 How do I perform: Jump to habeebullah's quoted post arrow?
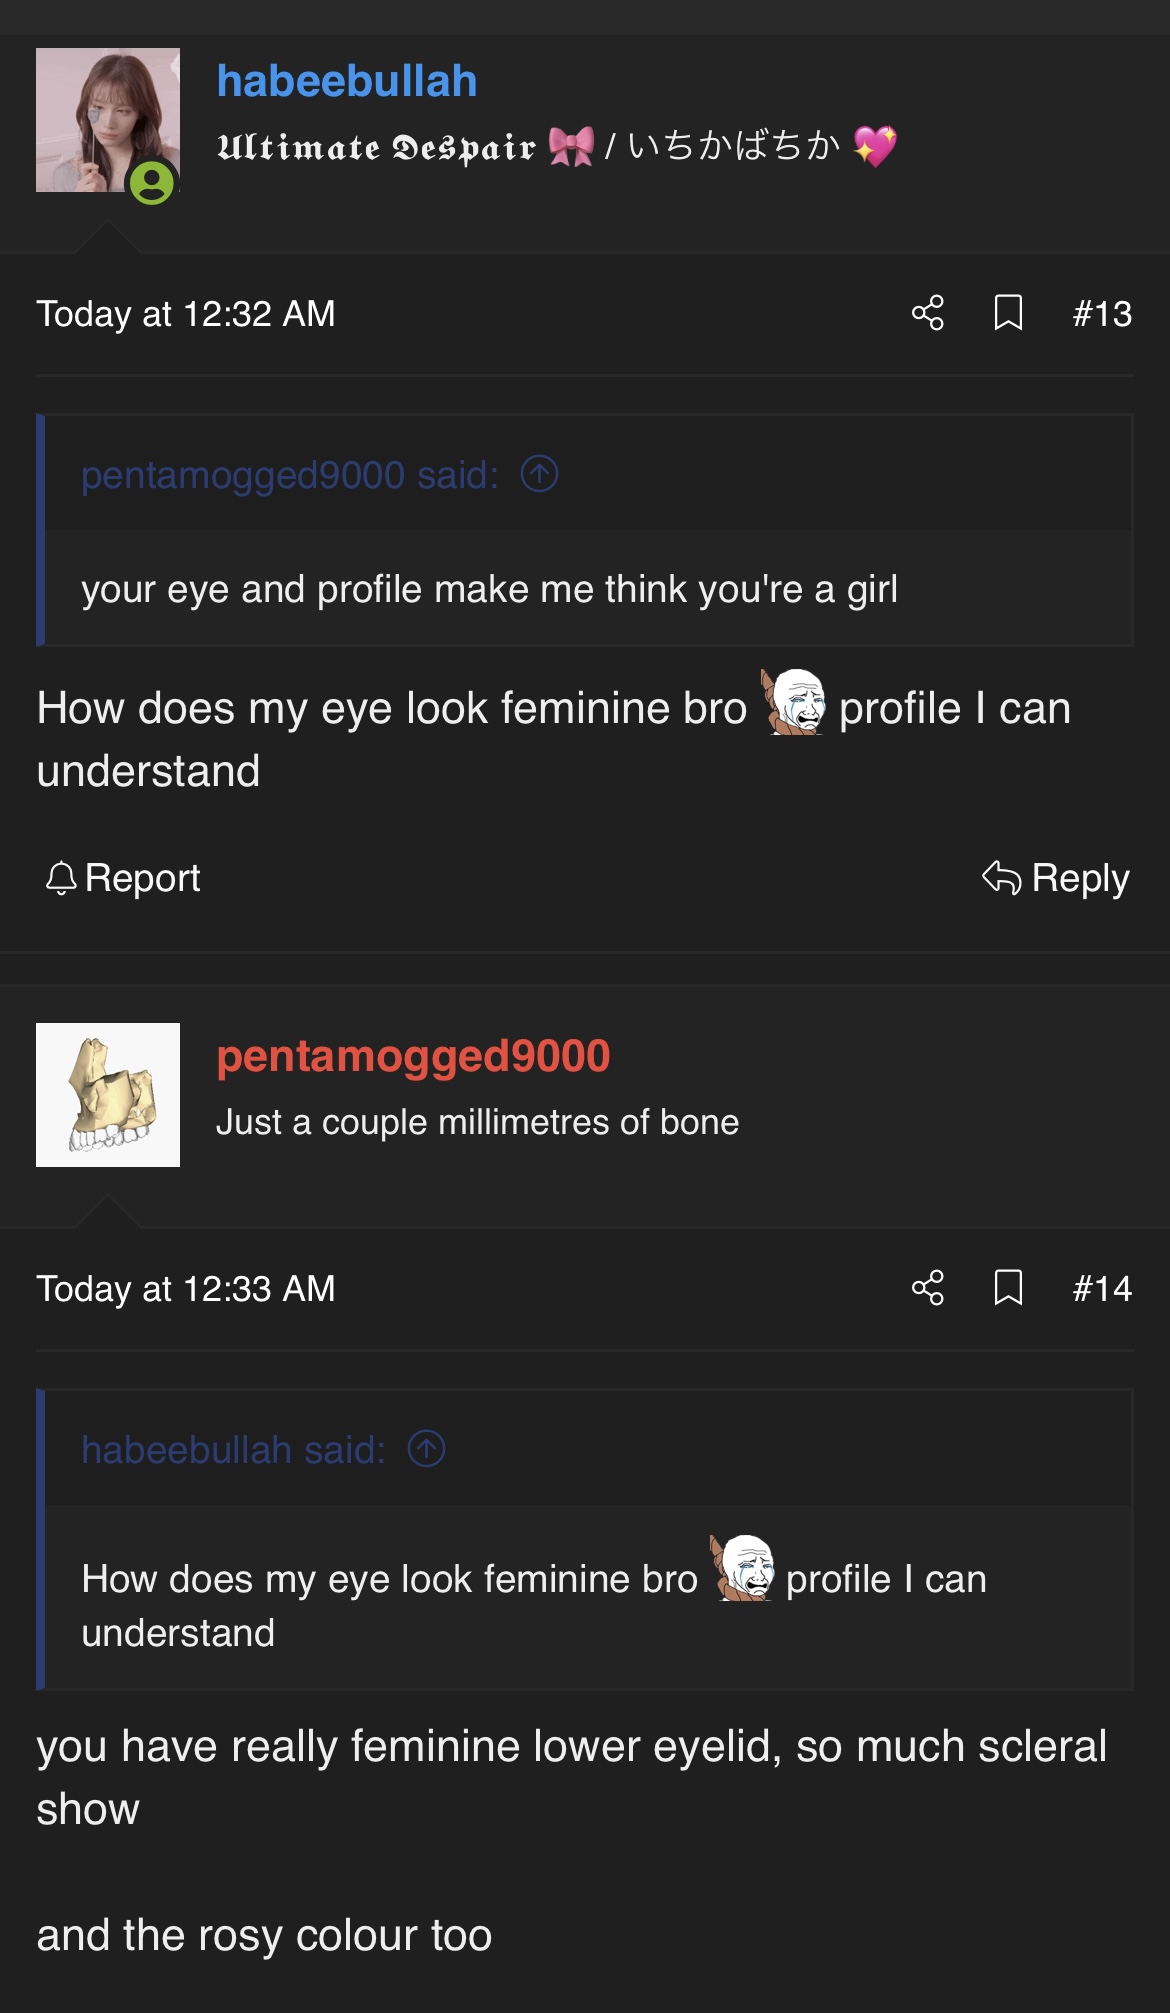tap(426, 1449)
